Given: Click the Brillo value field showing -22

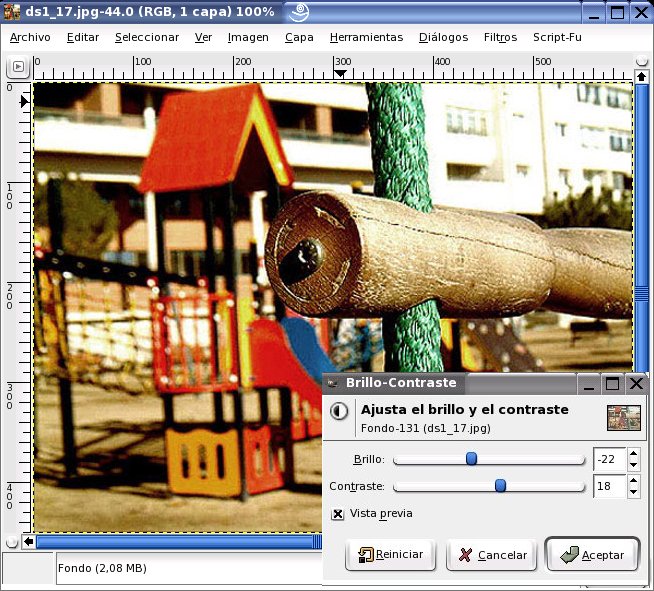Looking at the screenshot, I should 610,459.
